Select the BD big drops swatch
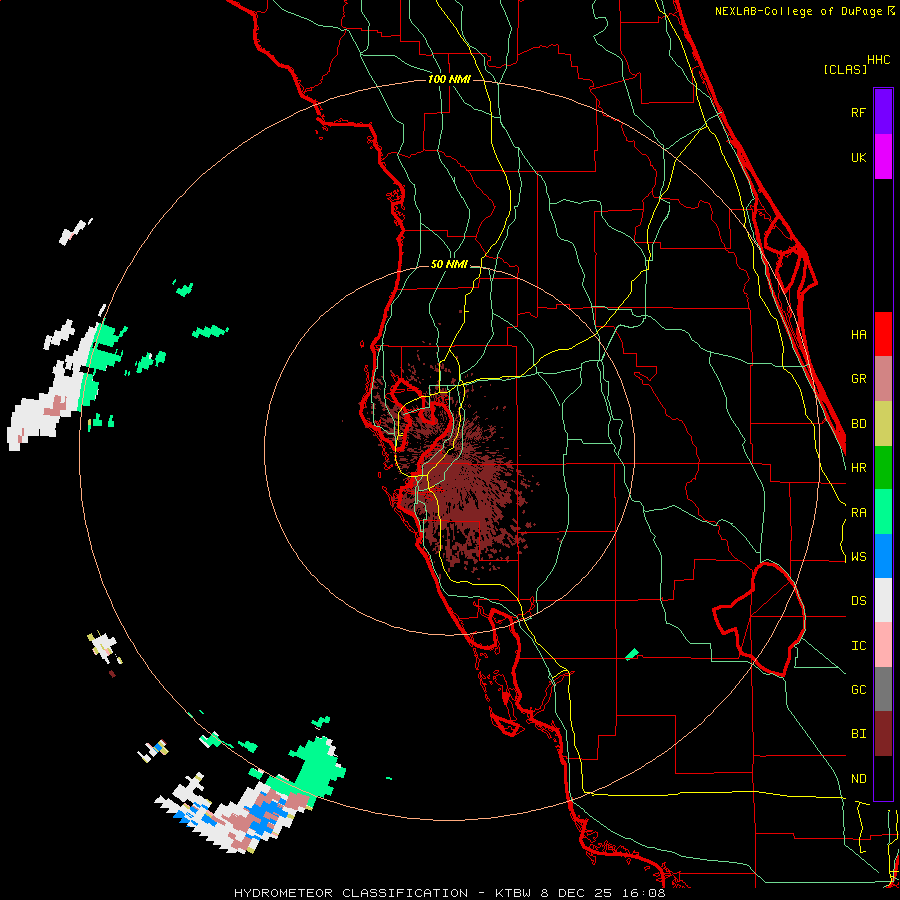The height and width of the screenshot is (900, 900). pyautogui.click(x=883, y=424)
